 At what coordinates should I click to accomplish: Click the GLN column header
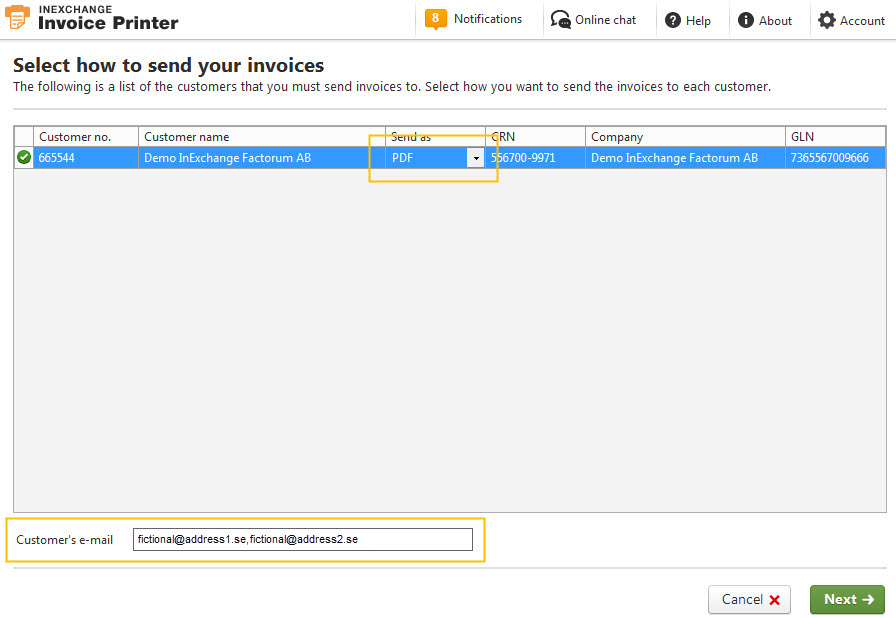pos(835,137)
